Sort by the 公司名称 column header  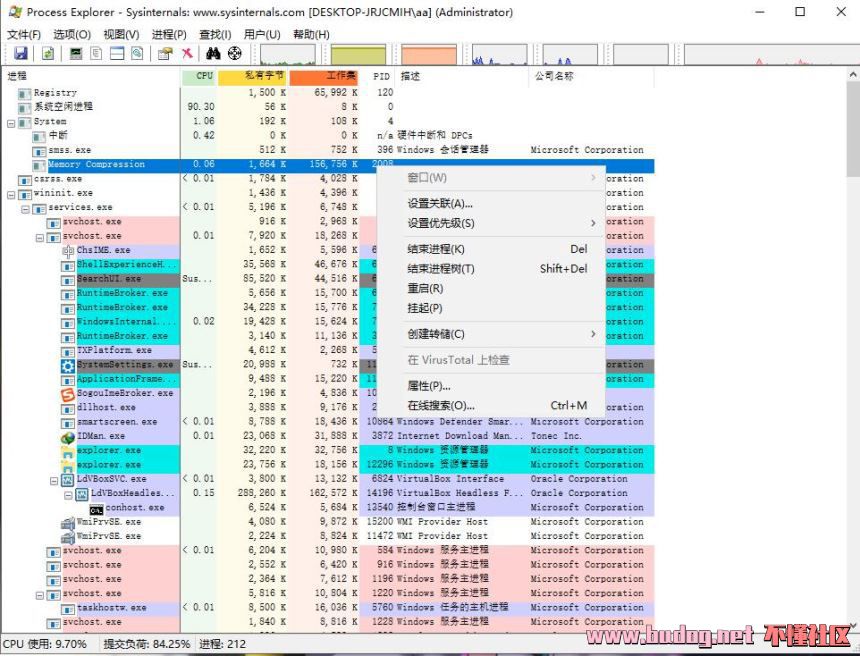[x=592, y=76]
